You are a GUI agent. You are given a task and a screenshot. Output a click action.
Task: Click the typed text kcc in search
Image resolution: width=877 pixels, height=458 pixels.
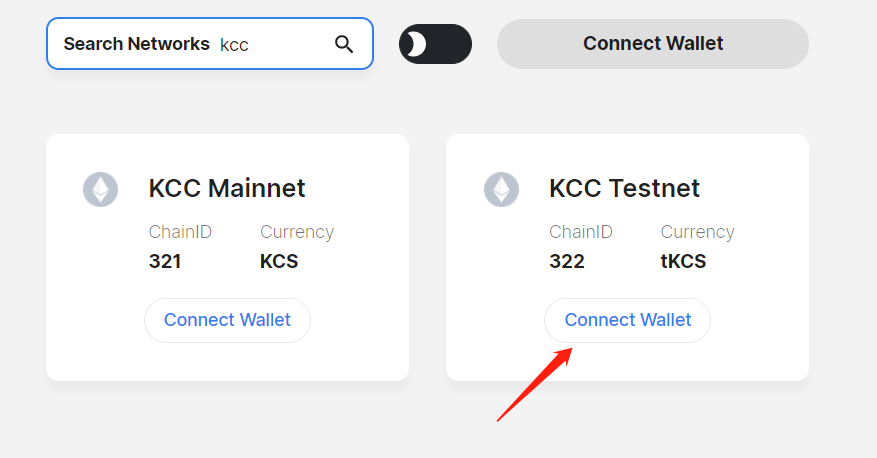click(x=234, y=45)
